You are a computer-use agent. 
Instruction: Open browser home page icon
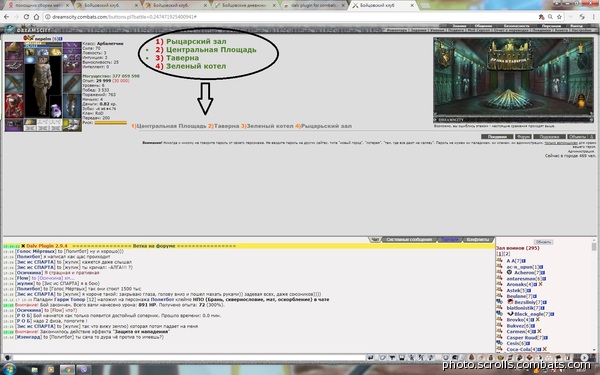coord(36,17)
